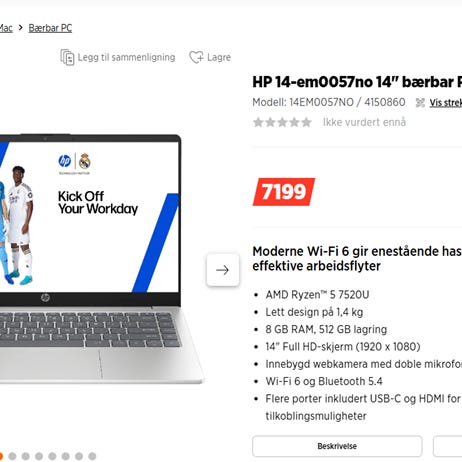Click the heart save icon
This screenshot has width=462, height=462.
click(196, 57)
